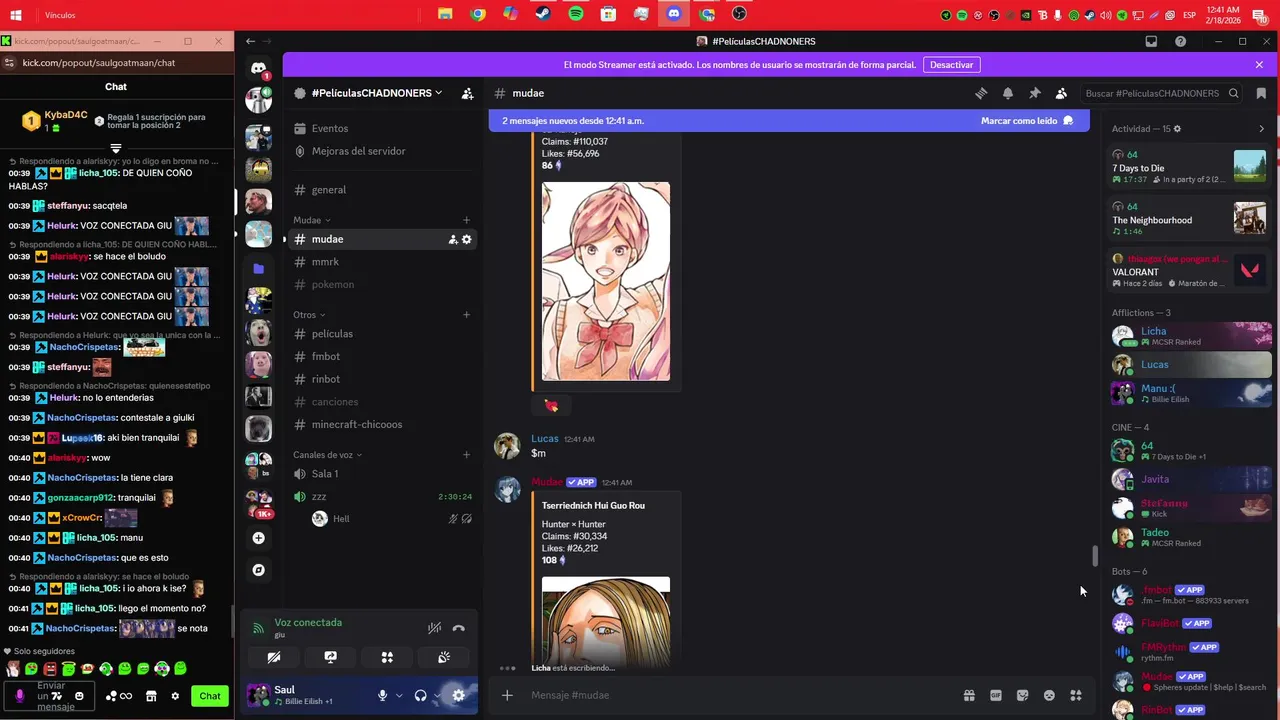
Task: Click the Threads icon in channel header
Action: [981, 93]
